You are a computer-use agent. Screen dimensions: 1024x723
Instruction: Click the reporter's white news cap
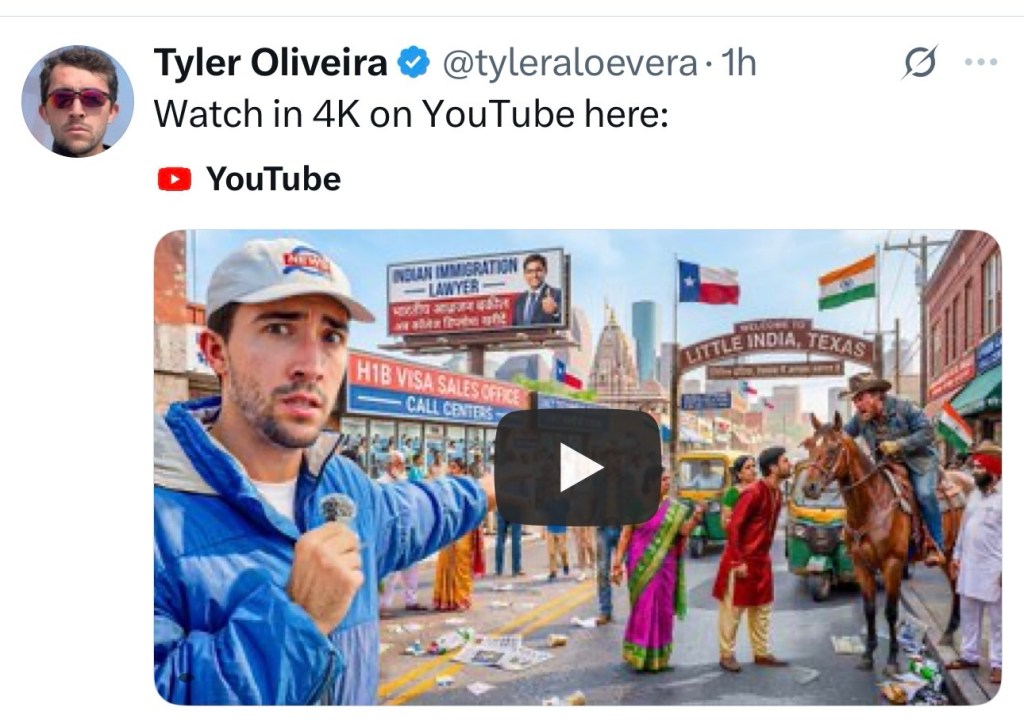[x=284, y=278]
